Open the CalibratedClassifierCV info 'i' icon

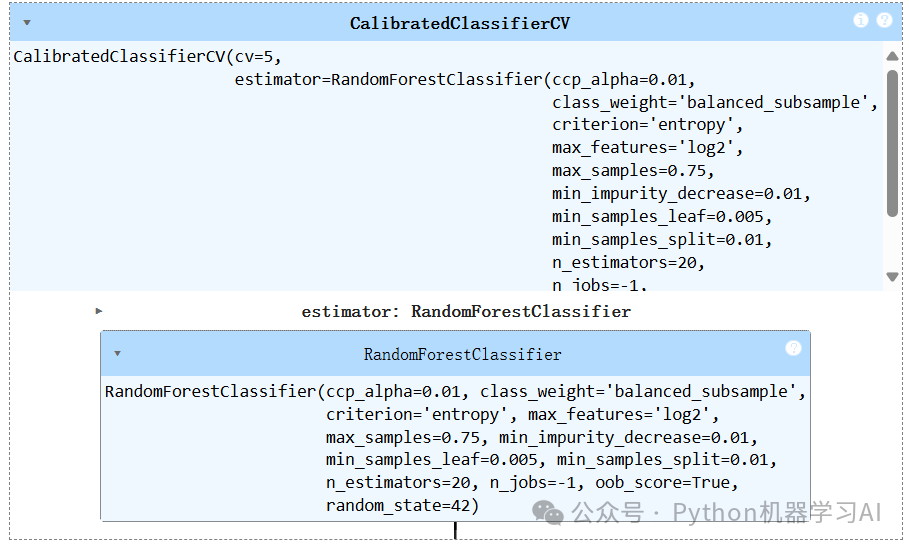pyautogui.click(x=861, y=20)
